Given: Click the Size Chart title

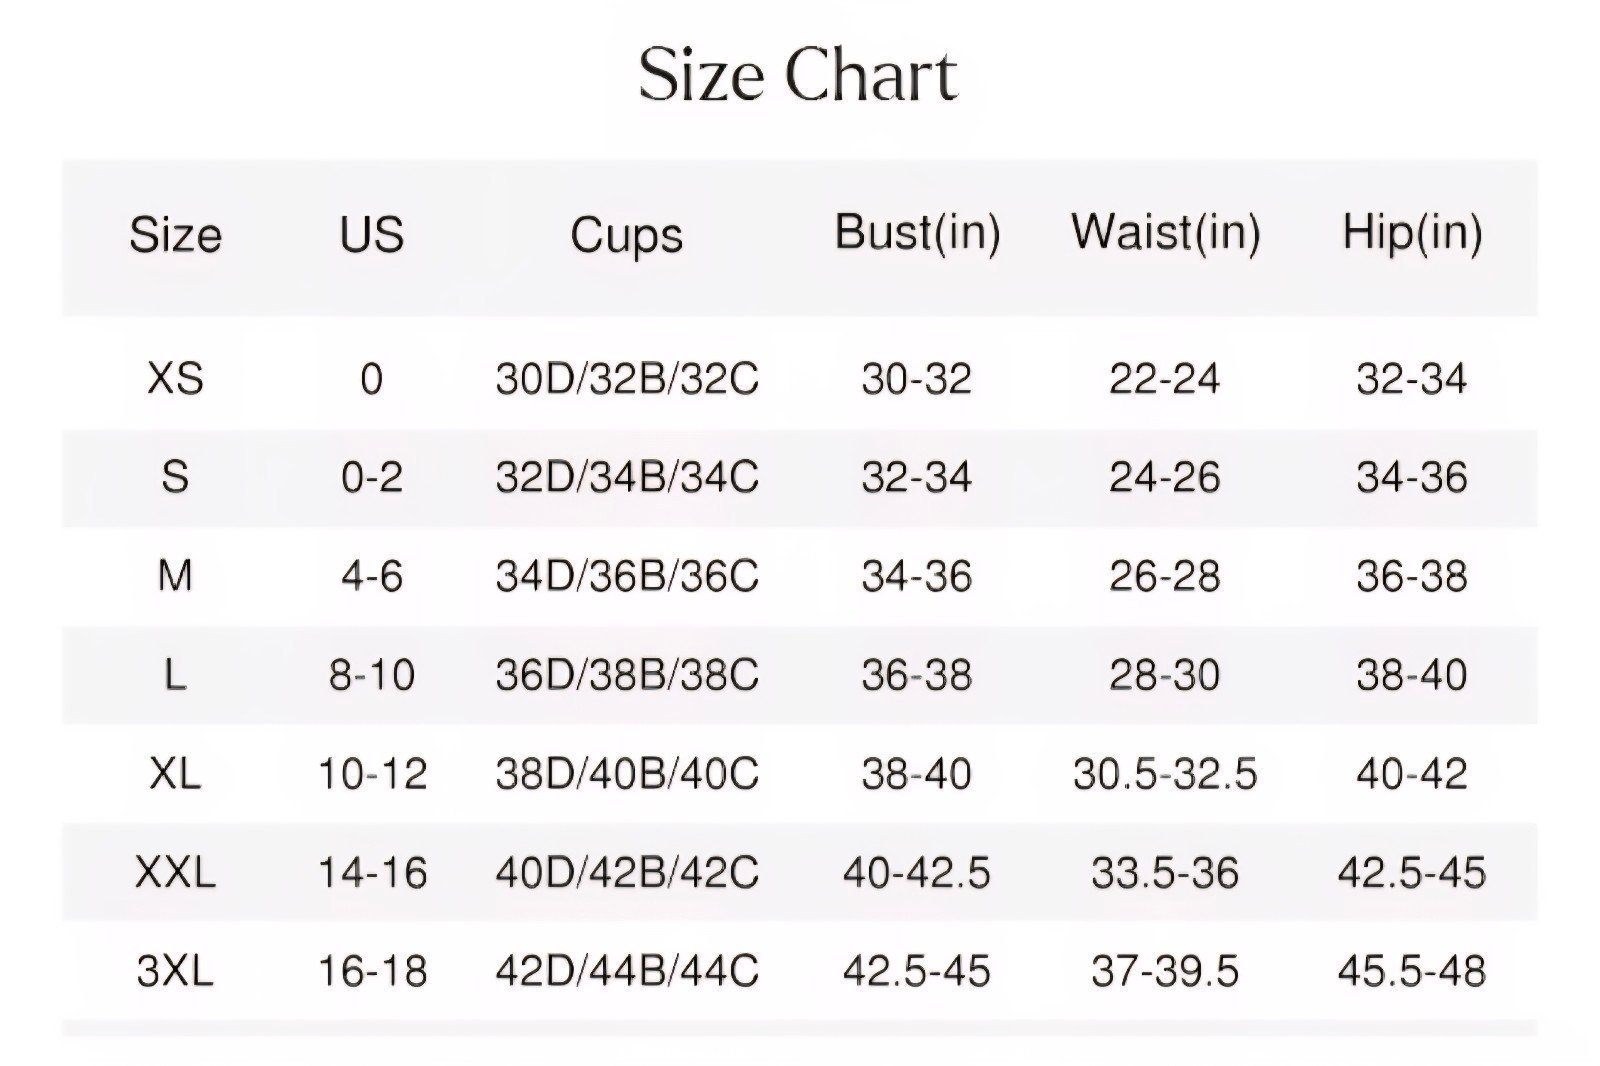Looking at the screenshot, I should [x=798, y=74].
